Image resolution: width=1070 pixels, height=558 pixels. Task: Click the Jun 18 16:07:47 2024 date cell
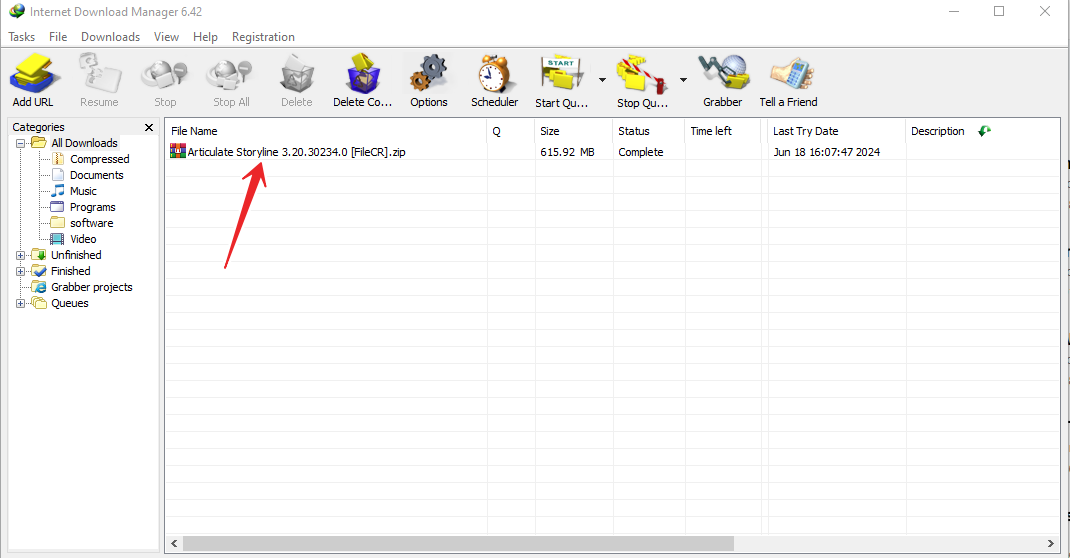point(826,151)
